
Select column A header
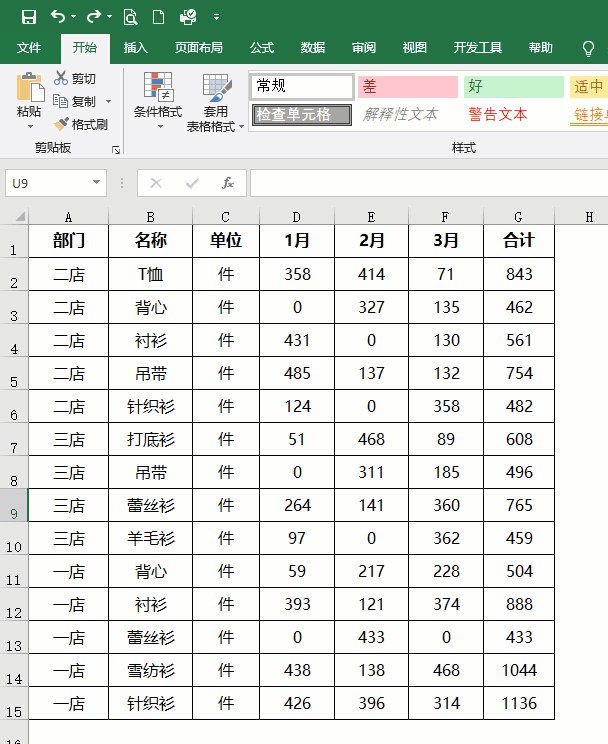[x=69, y=217]
